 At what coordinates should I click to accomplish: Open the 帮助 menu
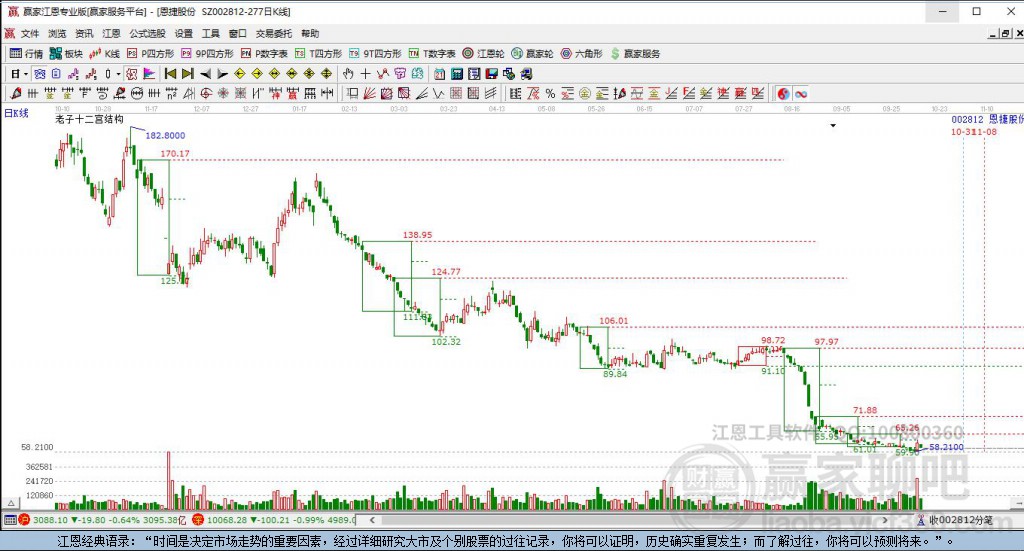tap(310, 33)
